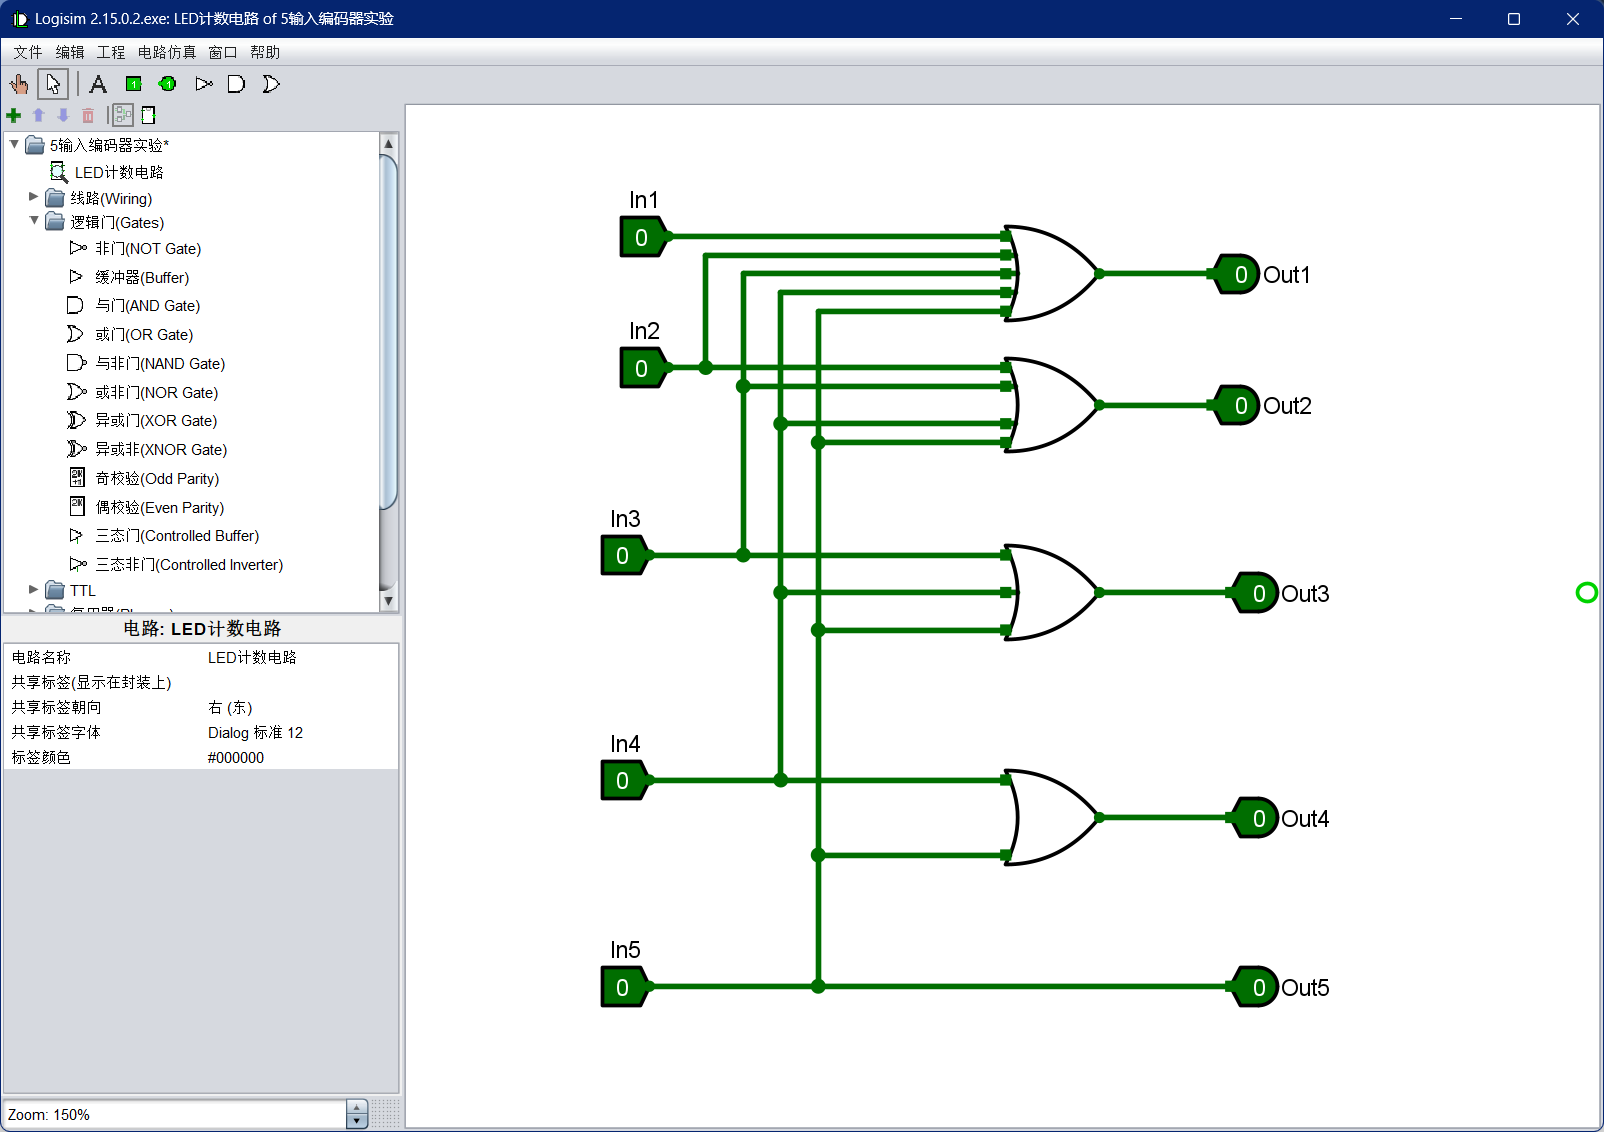Screen dimensions: 1604x1132
Task: Toggle input pin In1 value
Action: [641, 237]
